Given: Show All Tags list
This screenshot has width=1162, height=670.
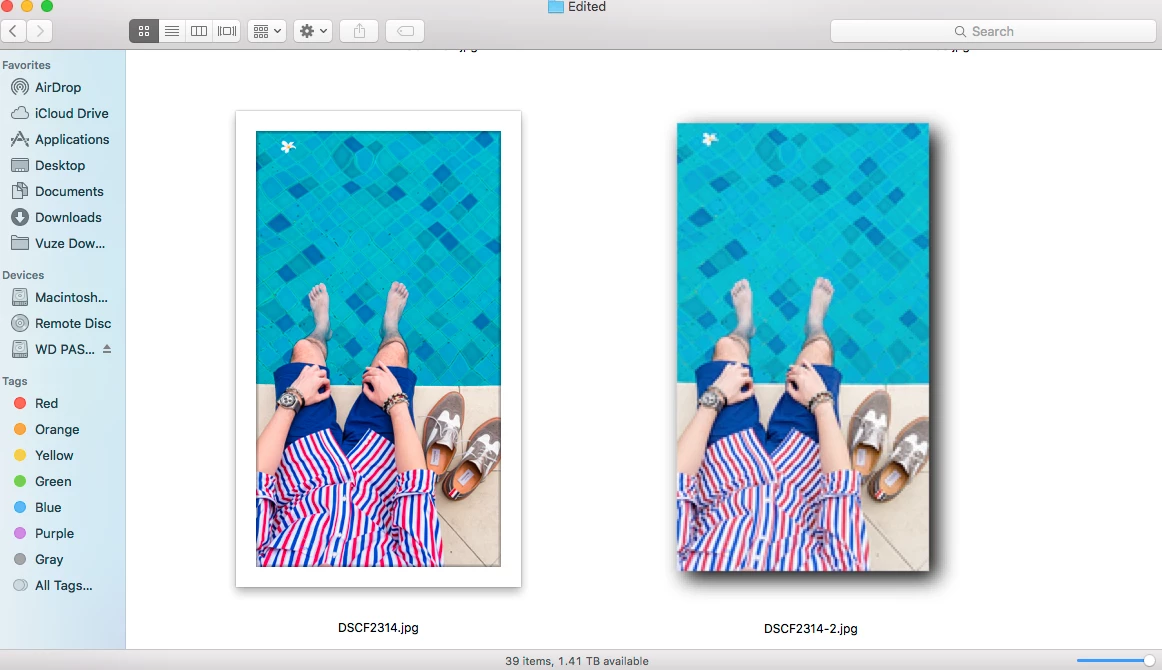Looking at the screenshot, I should point(62,585).
